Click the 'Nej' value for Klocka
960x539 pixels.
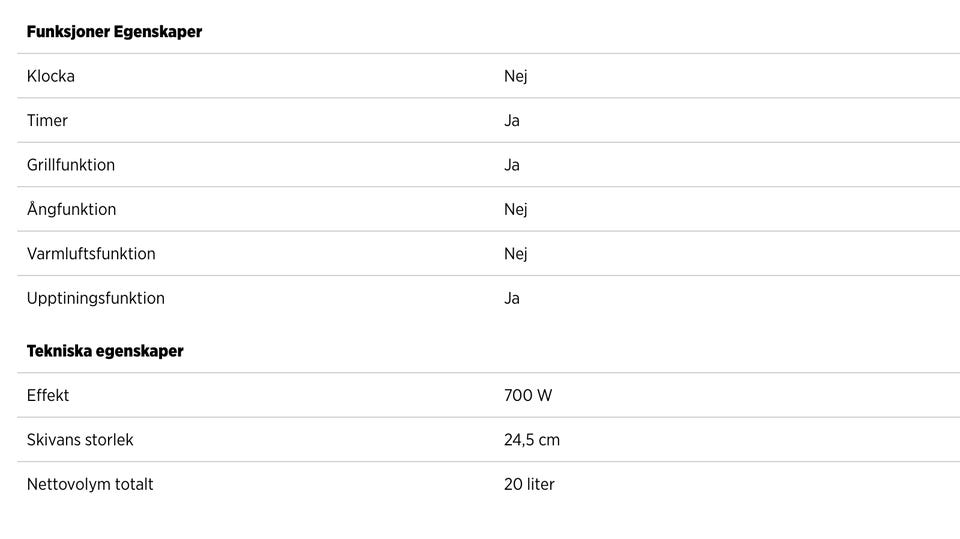tap(515, 76)
